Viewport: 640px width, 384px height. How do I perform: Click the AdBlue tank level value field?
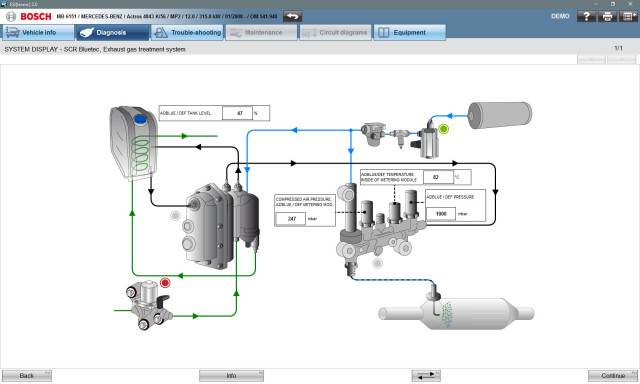[x=238, y=113]
